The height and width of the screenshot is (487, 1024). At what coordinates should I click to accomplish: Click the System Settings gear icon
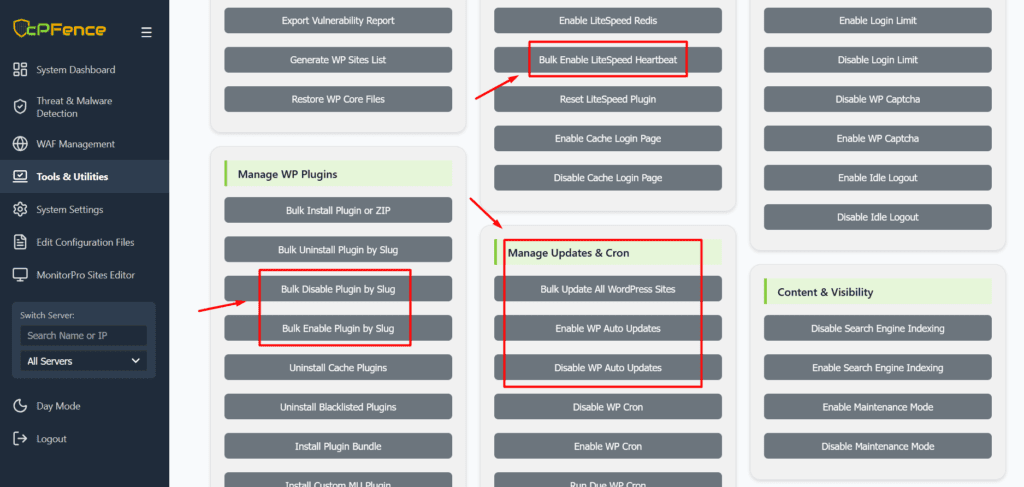(x=20, y=210)
